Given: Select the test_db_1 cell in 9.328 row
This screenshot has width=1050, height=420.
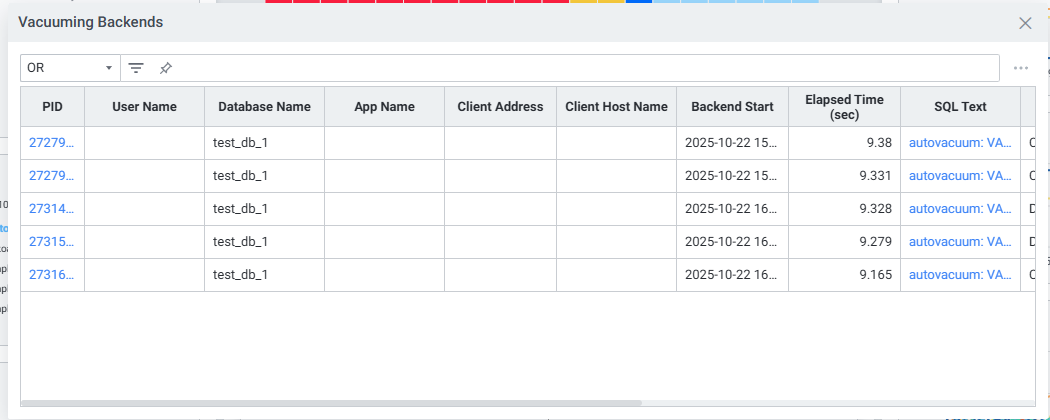Looking at the screenshot, I should click(241, 209).
